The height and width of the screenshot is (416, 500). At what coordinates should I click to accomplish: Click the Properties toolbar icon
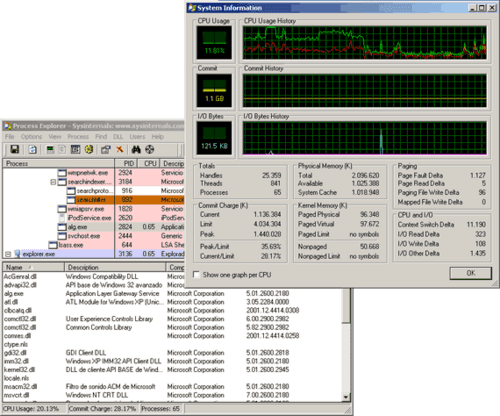[x=106, y=149]
